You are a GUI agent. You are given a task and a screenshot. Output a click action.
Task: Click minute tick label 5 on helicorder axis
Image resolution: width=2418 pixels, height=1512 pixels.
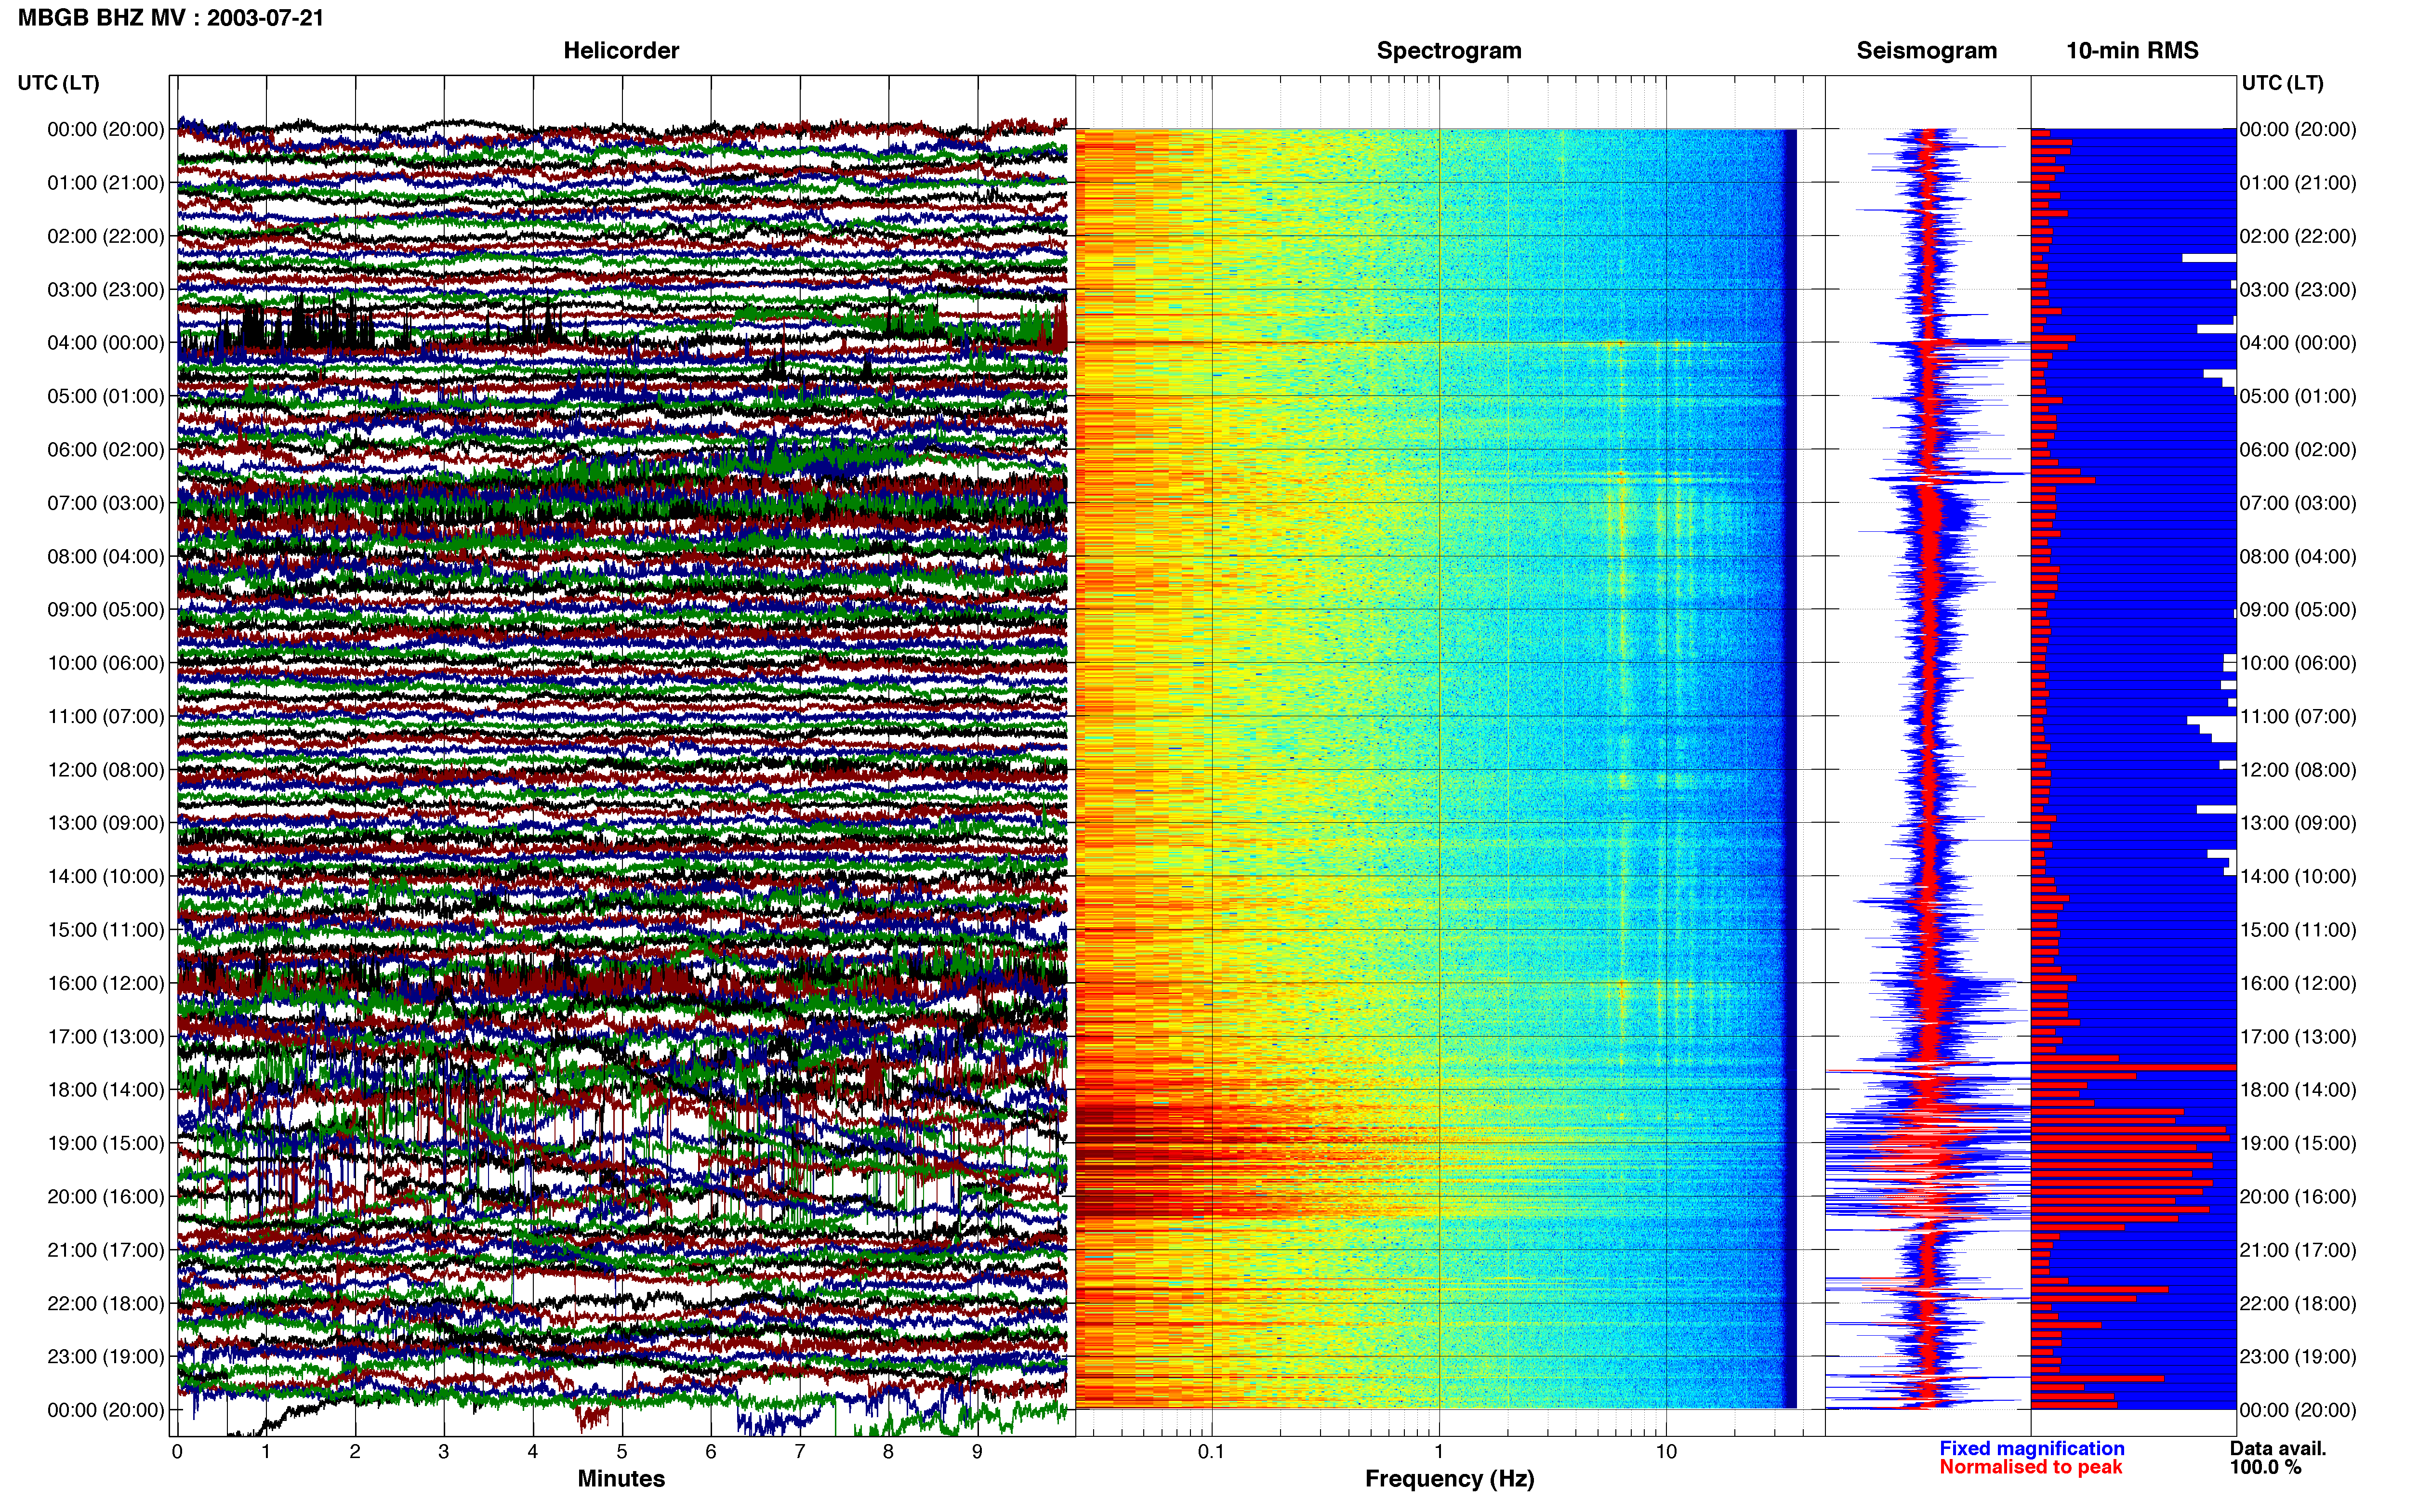[x=622, y=1451]
